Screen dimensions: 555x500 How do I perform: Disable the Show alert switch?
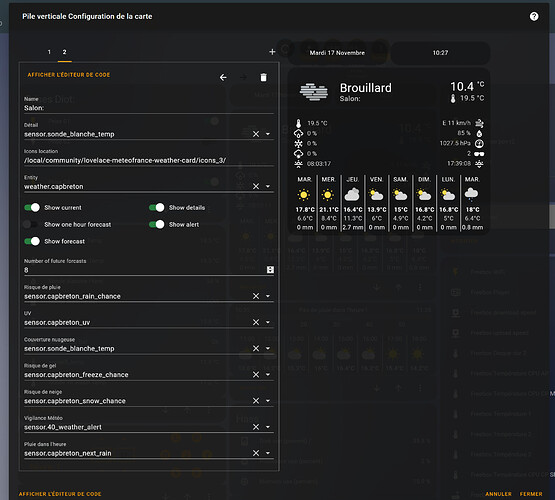click(156, 225)
